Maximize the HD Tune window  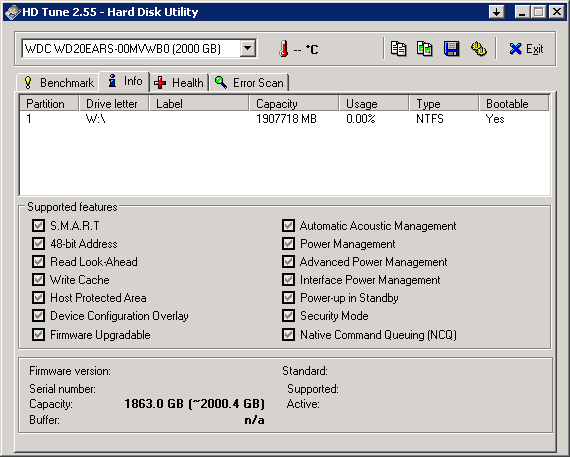tap(538, 12)
